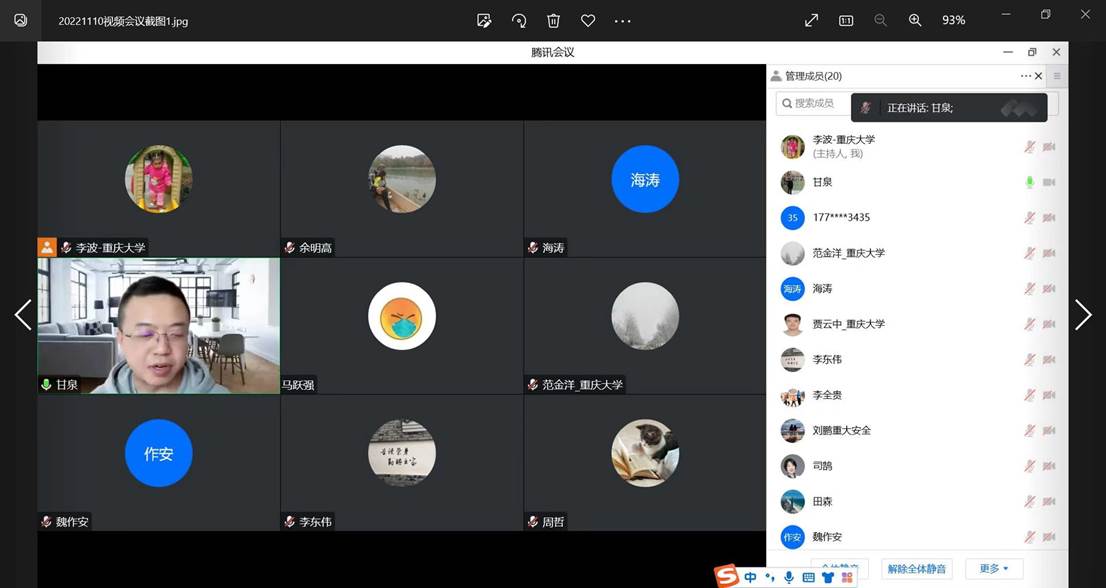The image size is (1106, 588).
Task: Switch Sogou input between 中 and English
Action: pyautogui.click(x=750, y=577)
